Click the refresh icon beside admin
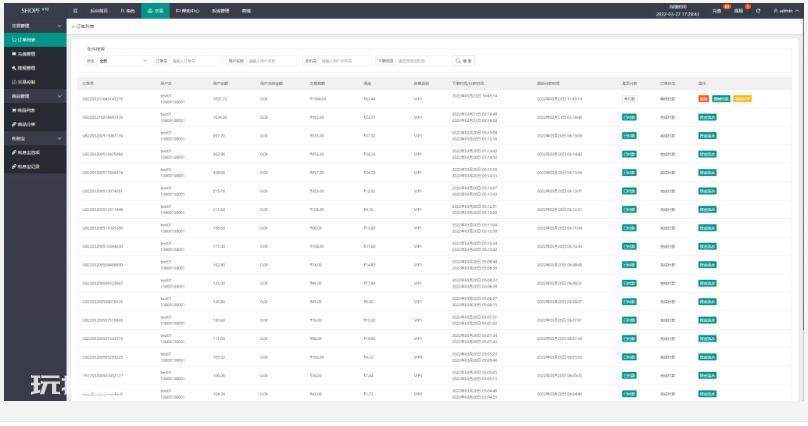The height and width of the screenshot is (426, 808). [x=758, y=10]
